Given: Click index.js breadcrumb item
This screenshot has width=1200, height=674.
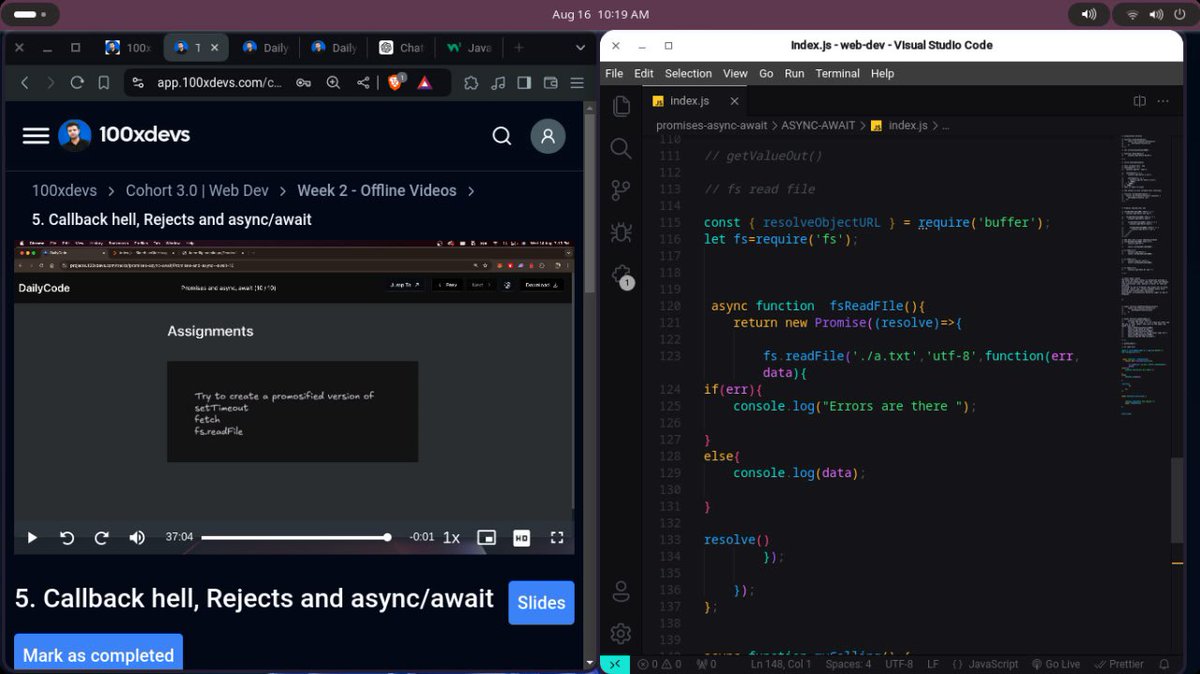Looking at the screenshot, I should coord(900,126).
